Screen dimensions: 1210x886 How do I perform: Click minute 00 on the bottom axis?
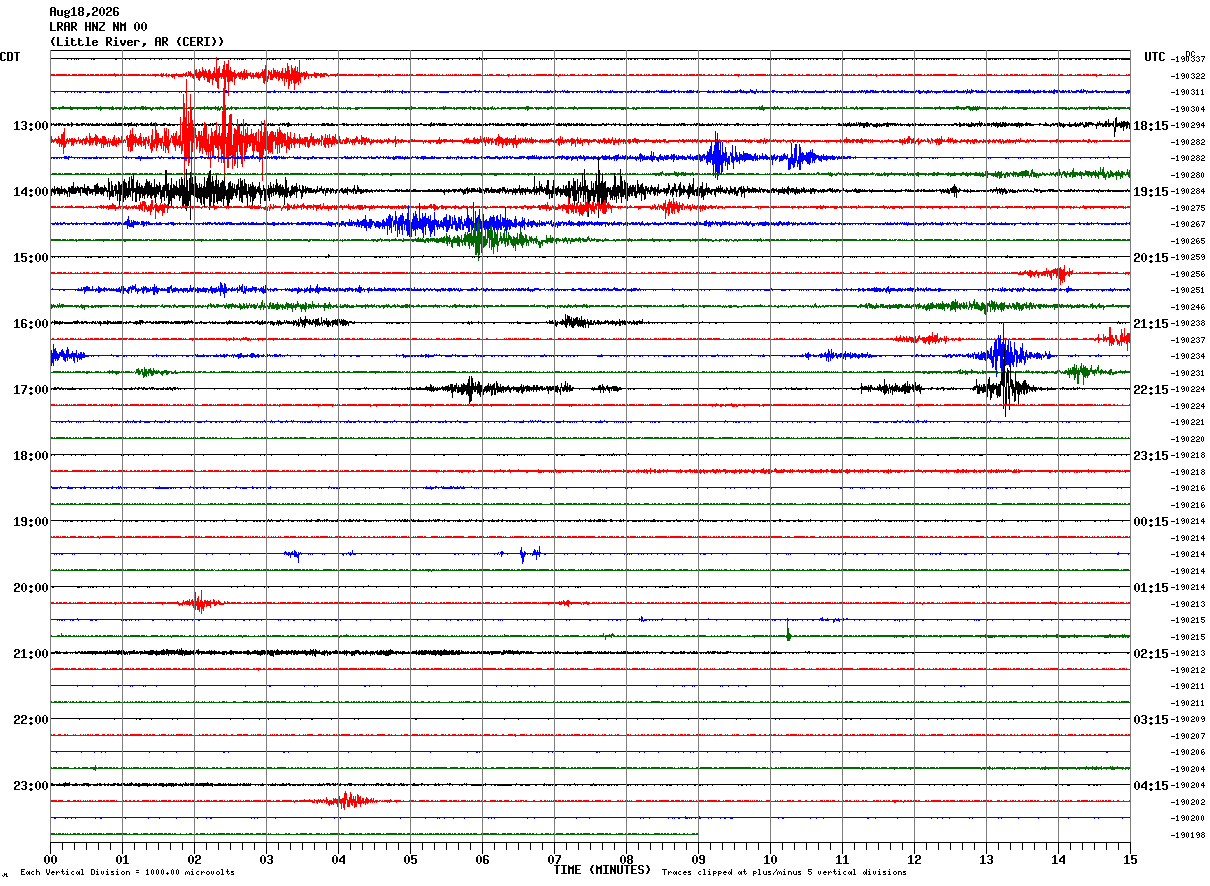click(x=50, y=859)
